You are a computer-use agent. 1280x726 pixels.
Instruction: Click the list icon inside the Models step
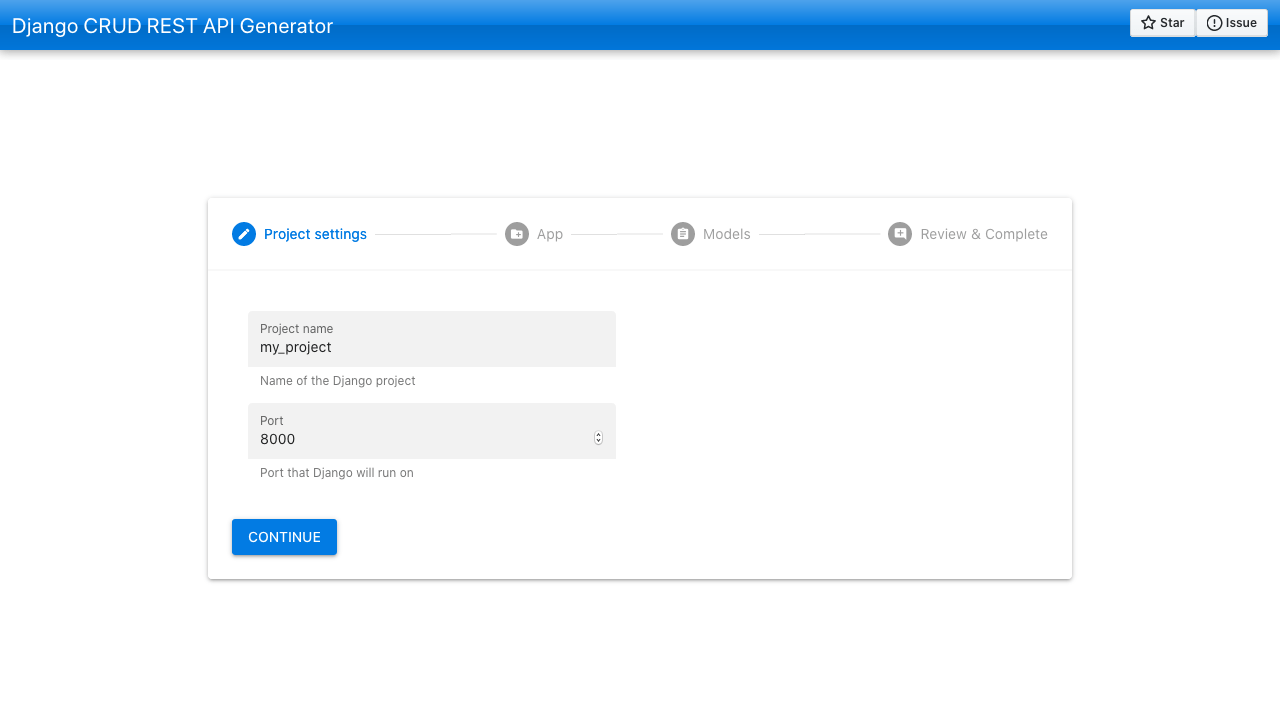click(x=683, y=233)
